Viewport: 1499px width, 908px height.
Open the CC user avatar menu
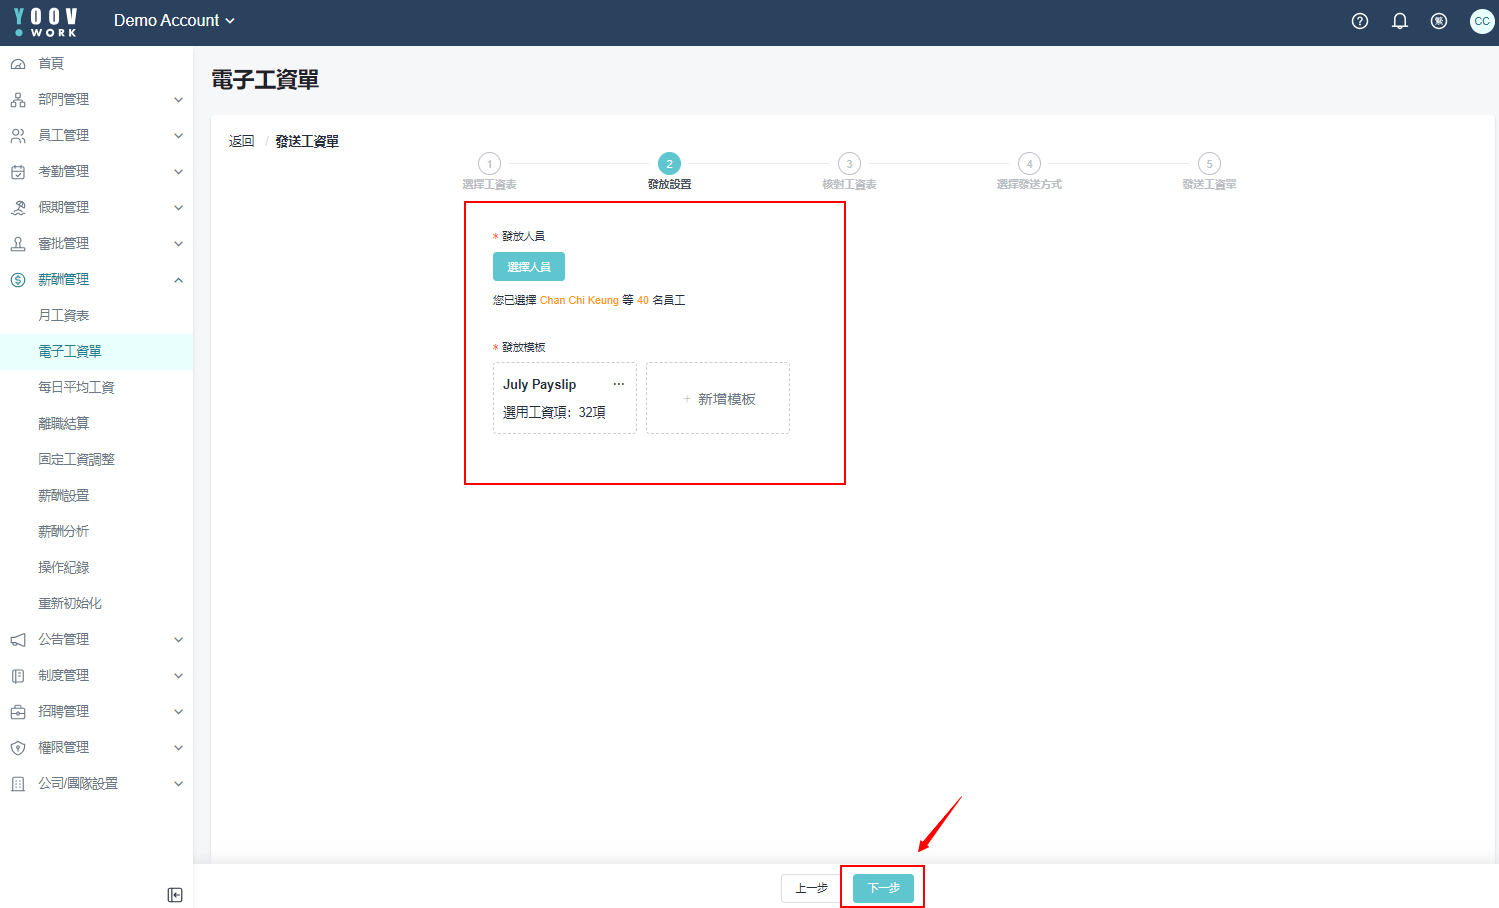[1481, 21]
